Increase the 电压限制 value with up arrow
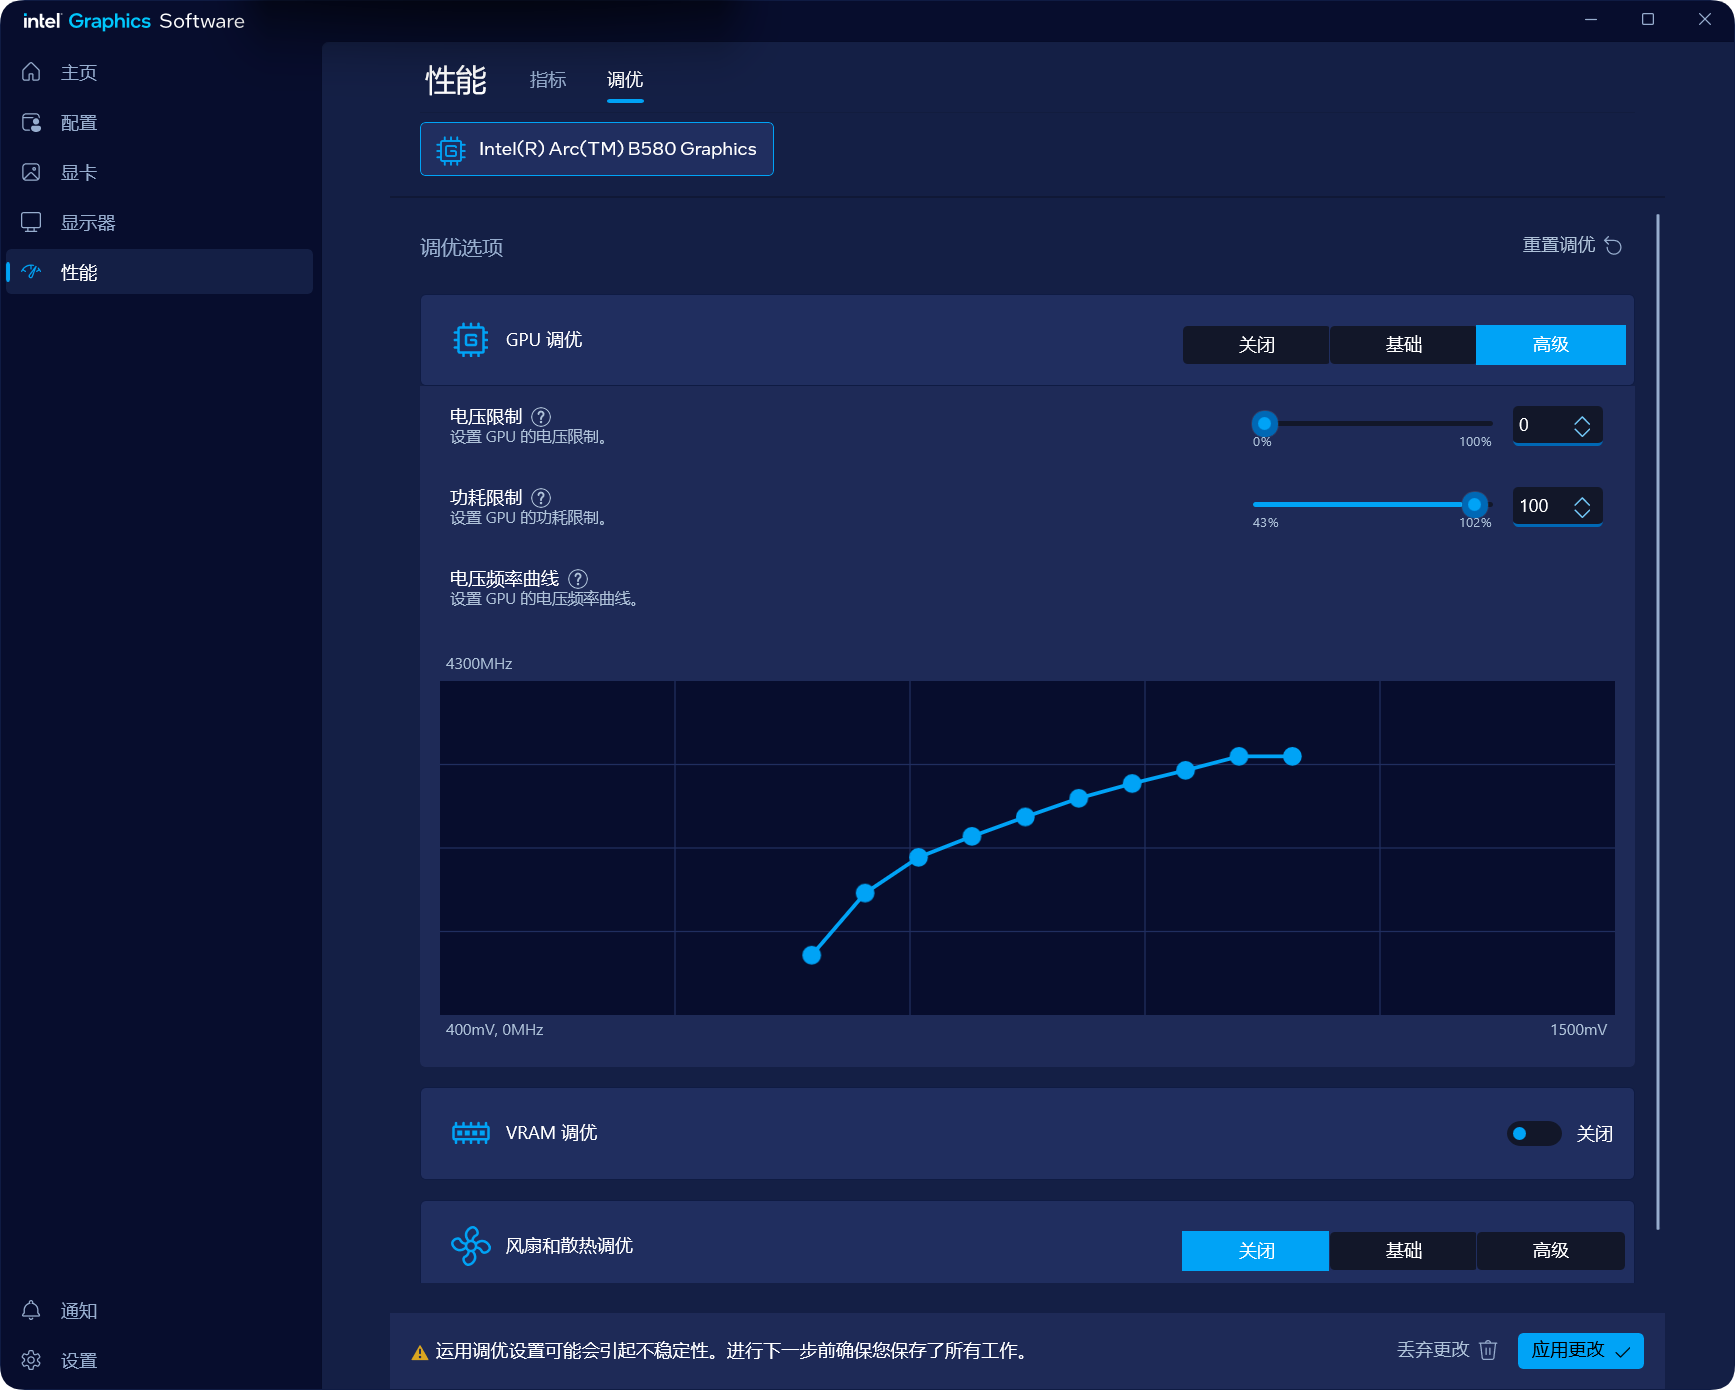 [1582, 420]
